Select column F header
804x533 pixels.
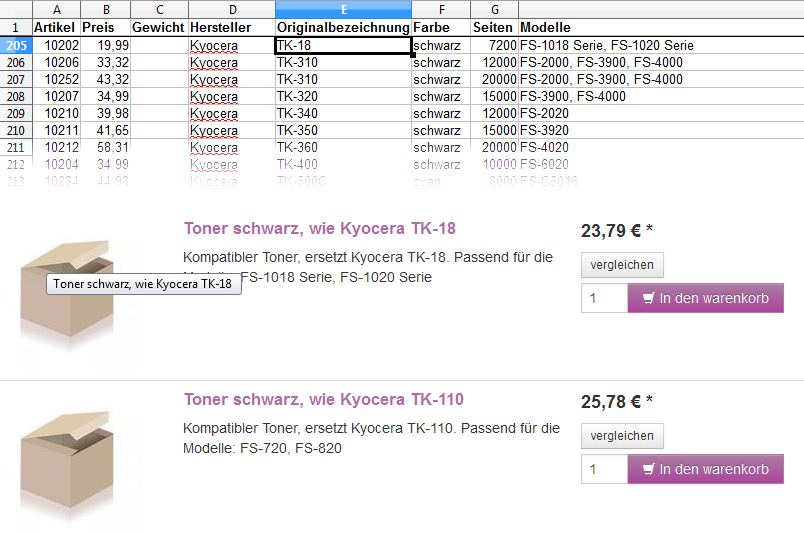(x=441, y=9)
